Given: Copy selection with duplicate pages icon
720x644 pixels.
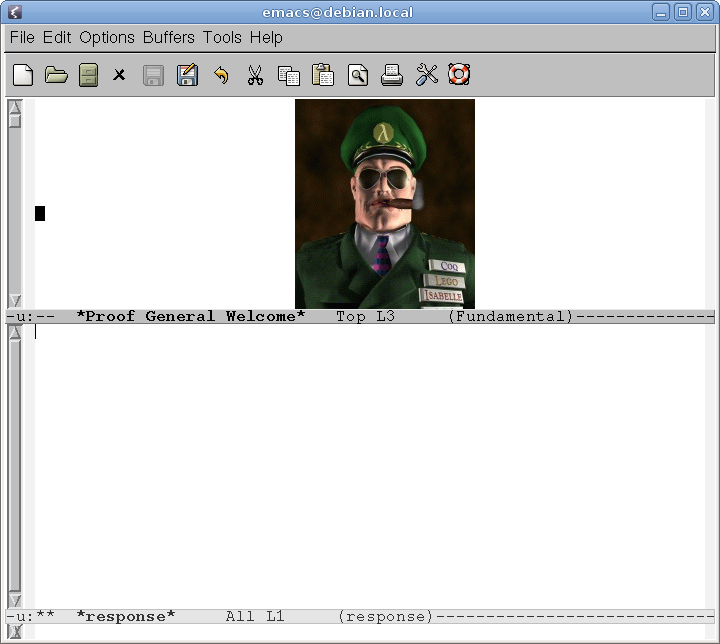Looking at the screenshot, I should 289,75.
